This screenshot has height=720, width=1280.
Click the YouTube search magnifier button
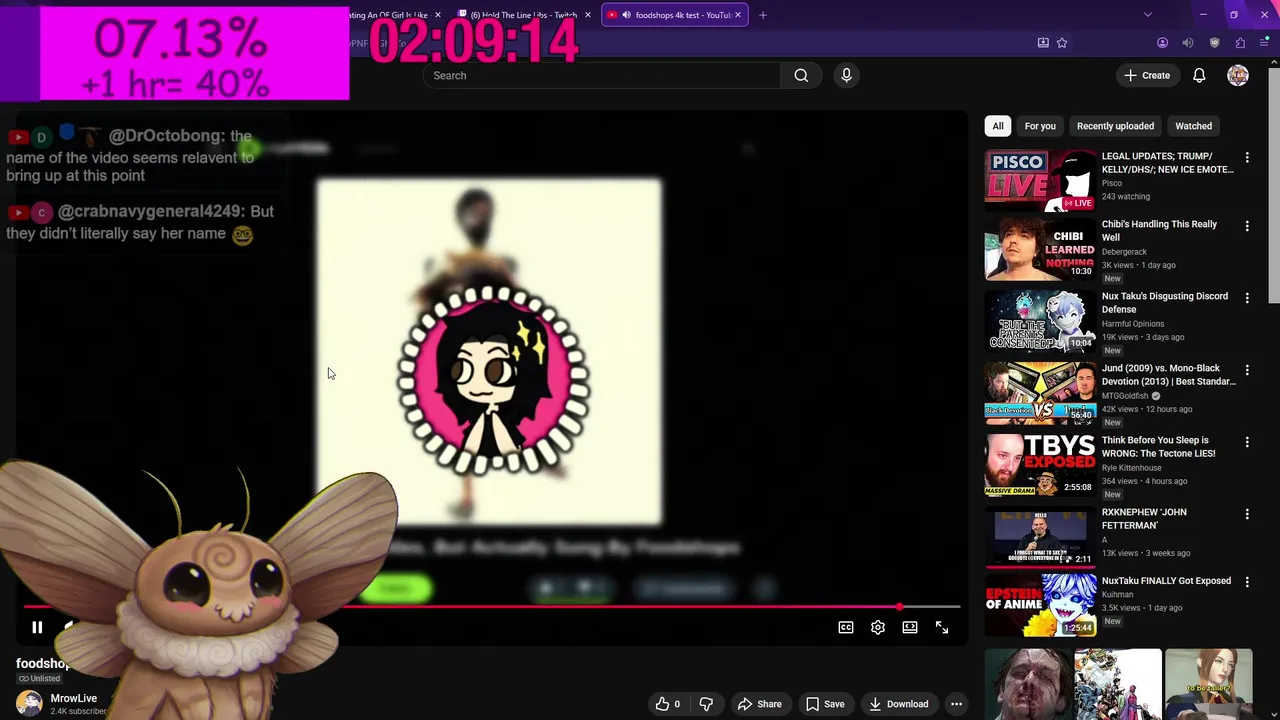tap(801, 75)
